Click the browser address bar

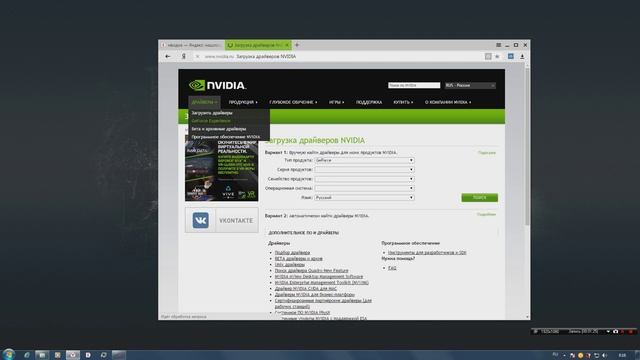pos(339,56)
